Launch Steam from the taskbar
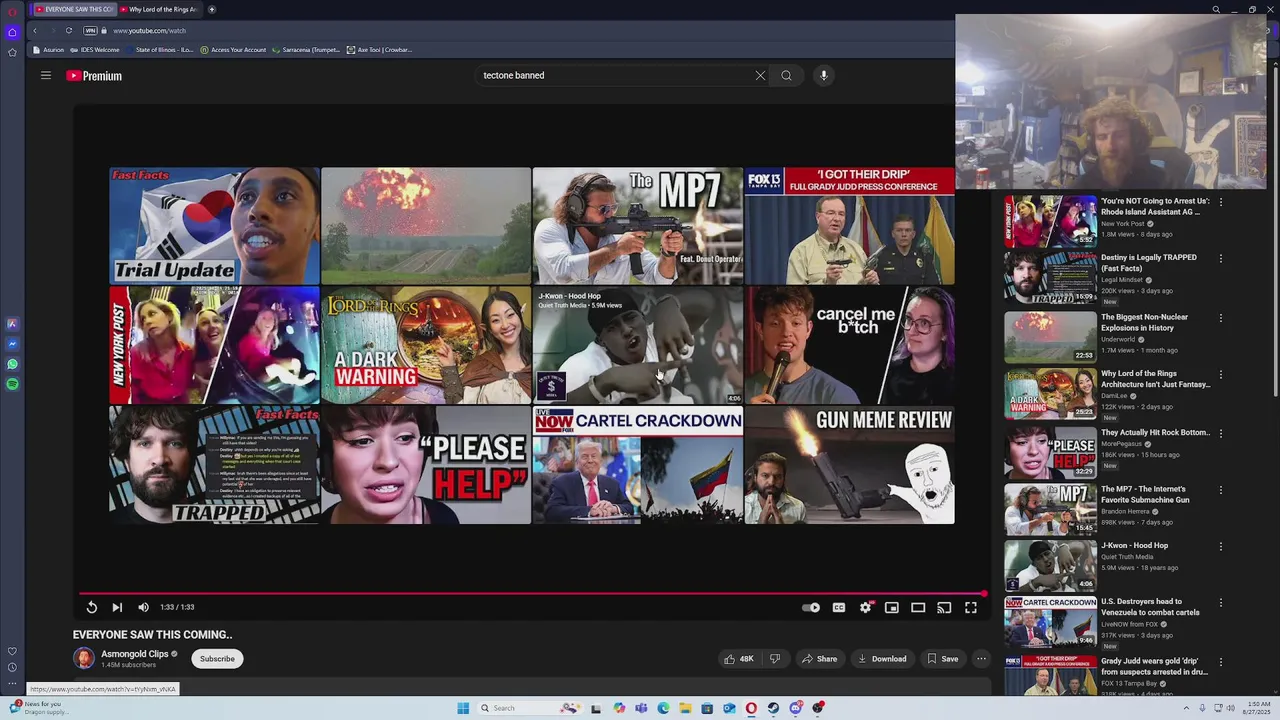This screenshot has height=720, width=1280. (773, 708)
